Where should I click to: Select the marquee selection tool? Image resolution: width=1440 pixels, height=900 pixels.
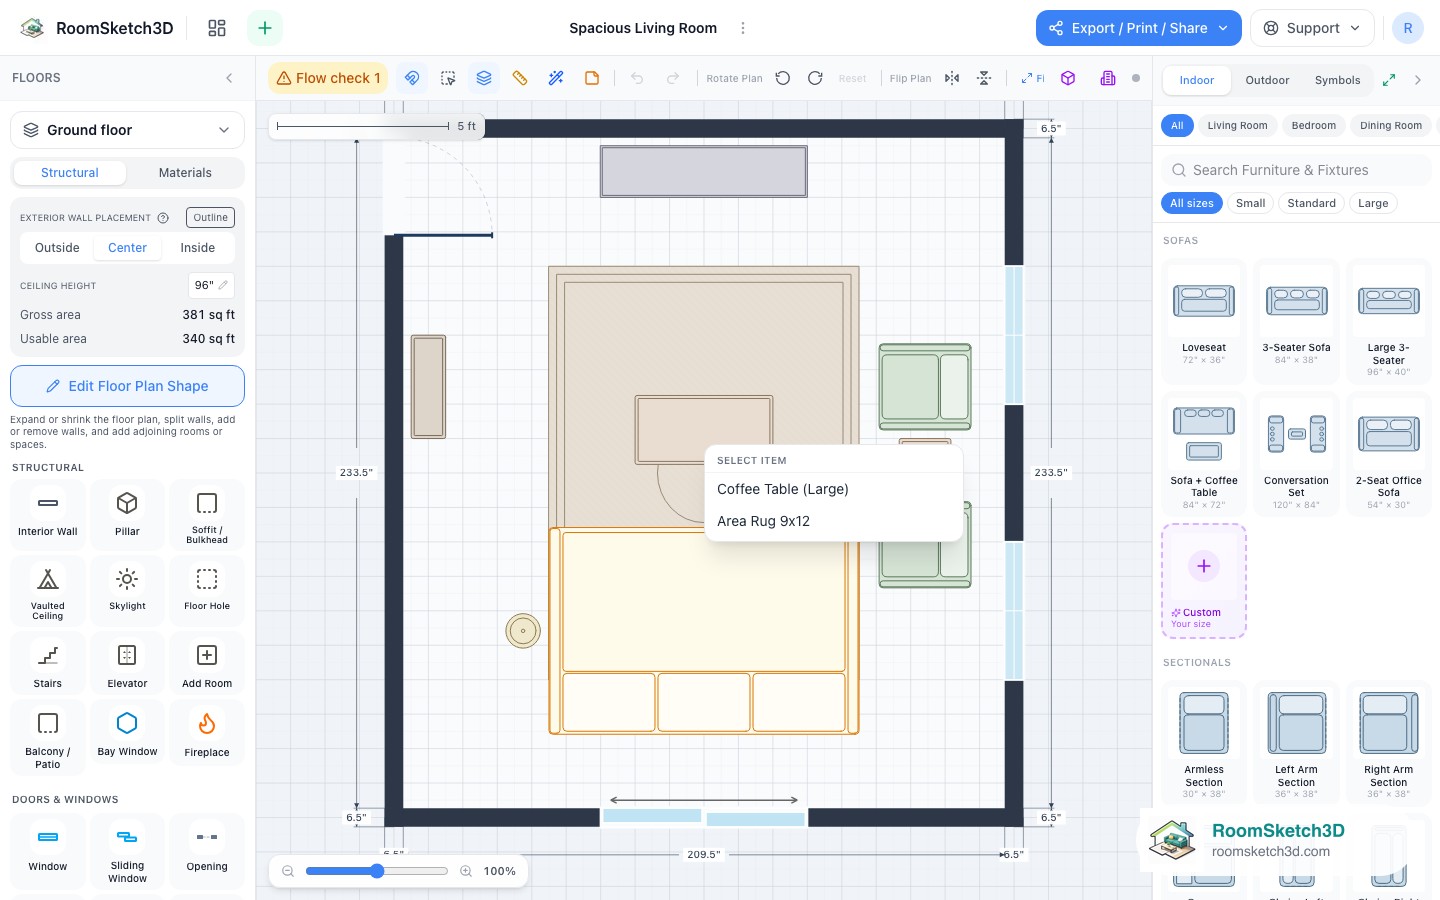tap(448, 78)
